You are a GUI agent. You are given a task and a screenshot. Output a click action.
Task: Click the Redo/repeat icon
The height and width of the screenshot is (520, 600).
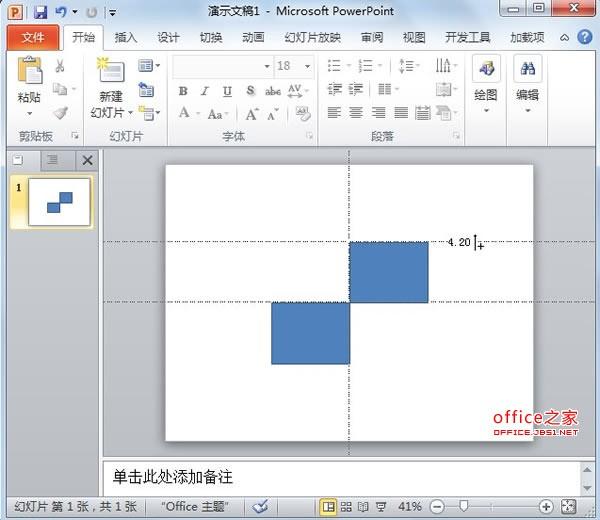[91, 13]
